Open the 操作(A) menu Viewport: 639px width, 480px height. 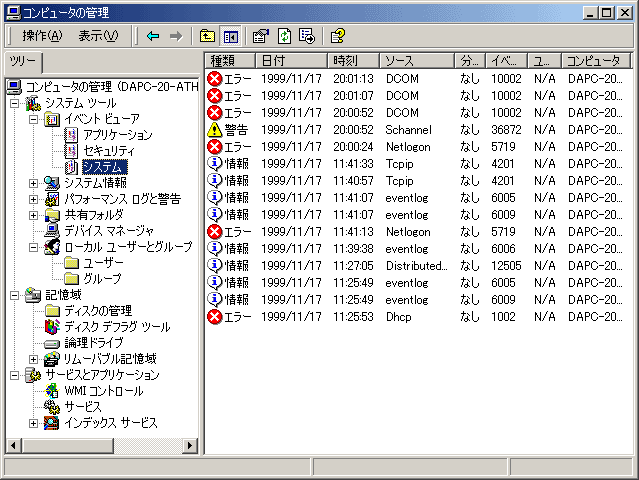pos(42,36)
